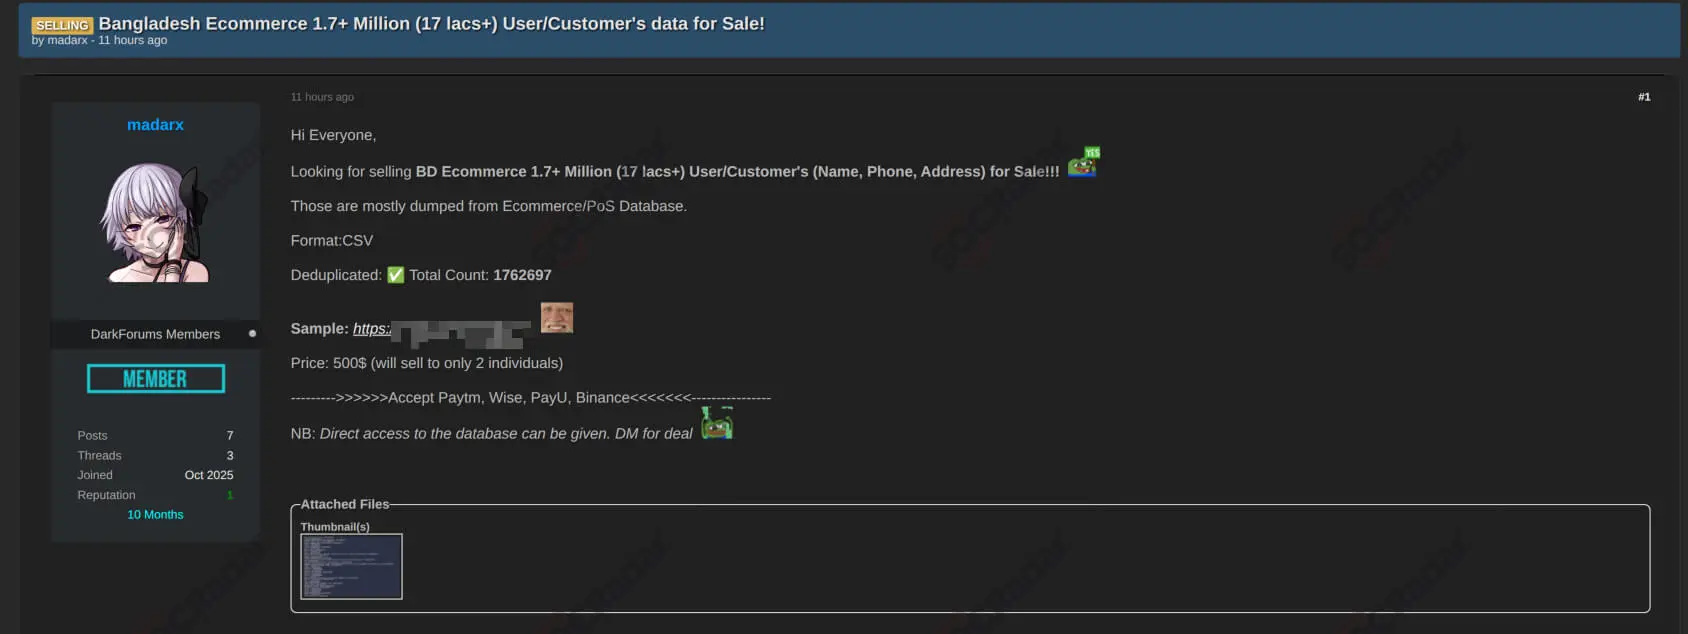Click the Reputation value 1

coord(230,496)
